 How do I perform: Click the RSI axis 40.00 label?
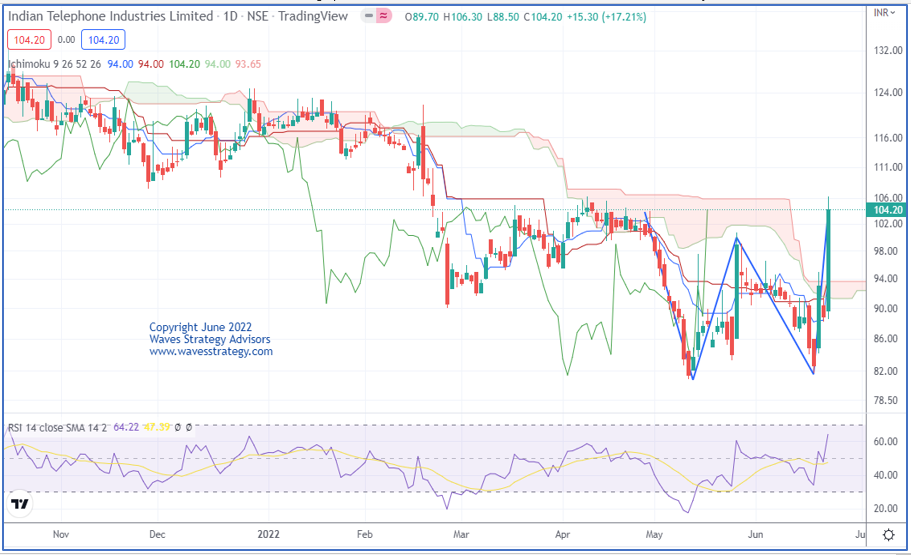886,475
